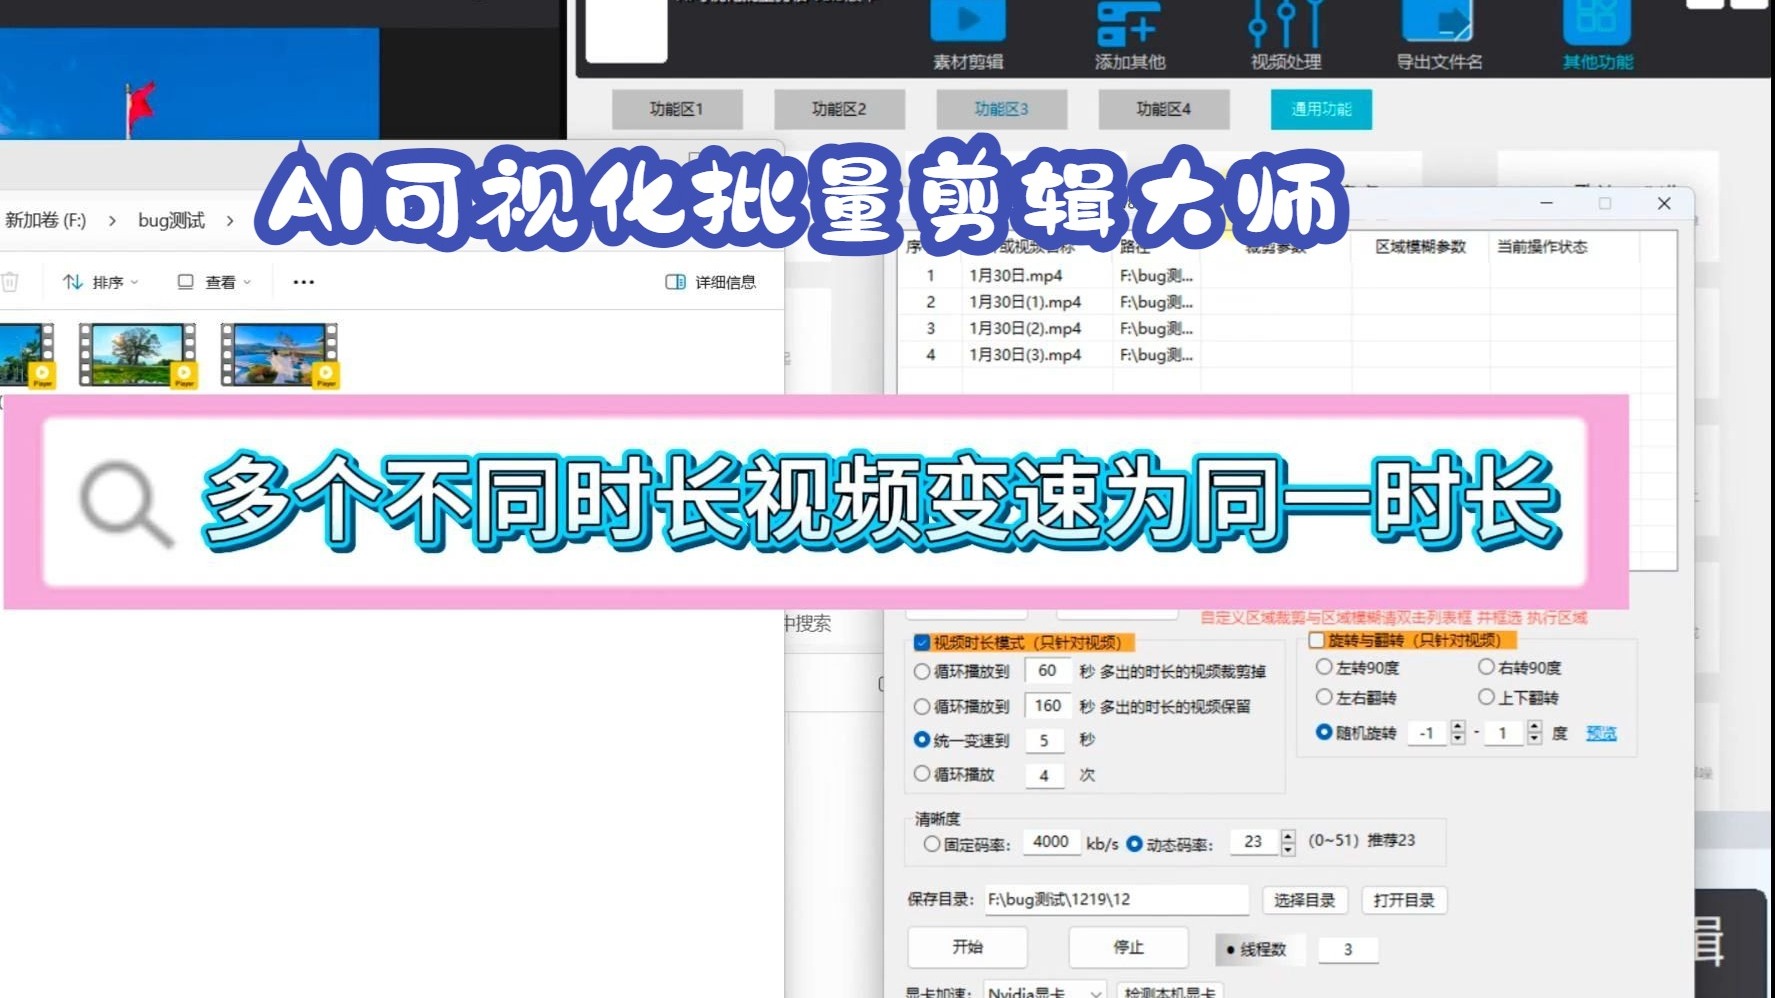Toggle 视频时长模式 checkbox
Viewport: 1775px width, 998px height.
tap(922, 643)
